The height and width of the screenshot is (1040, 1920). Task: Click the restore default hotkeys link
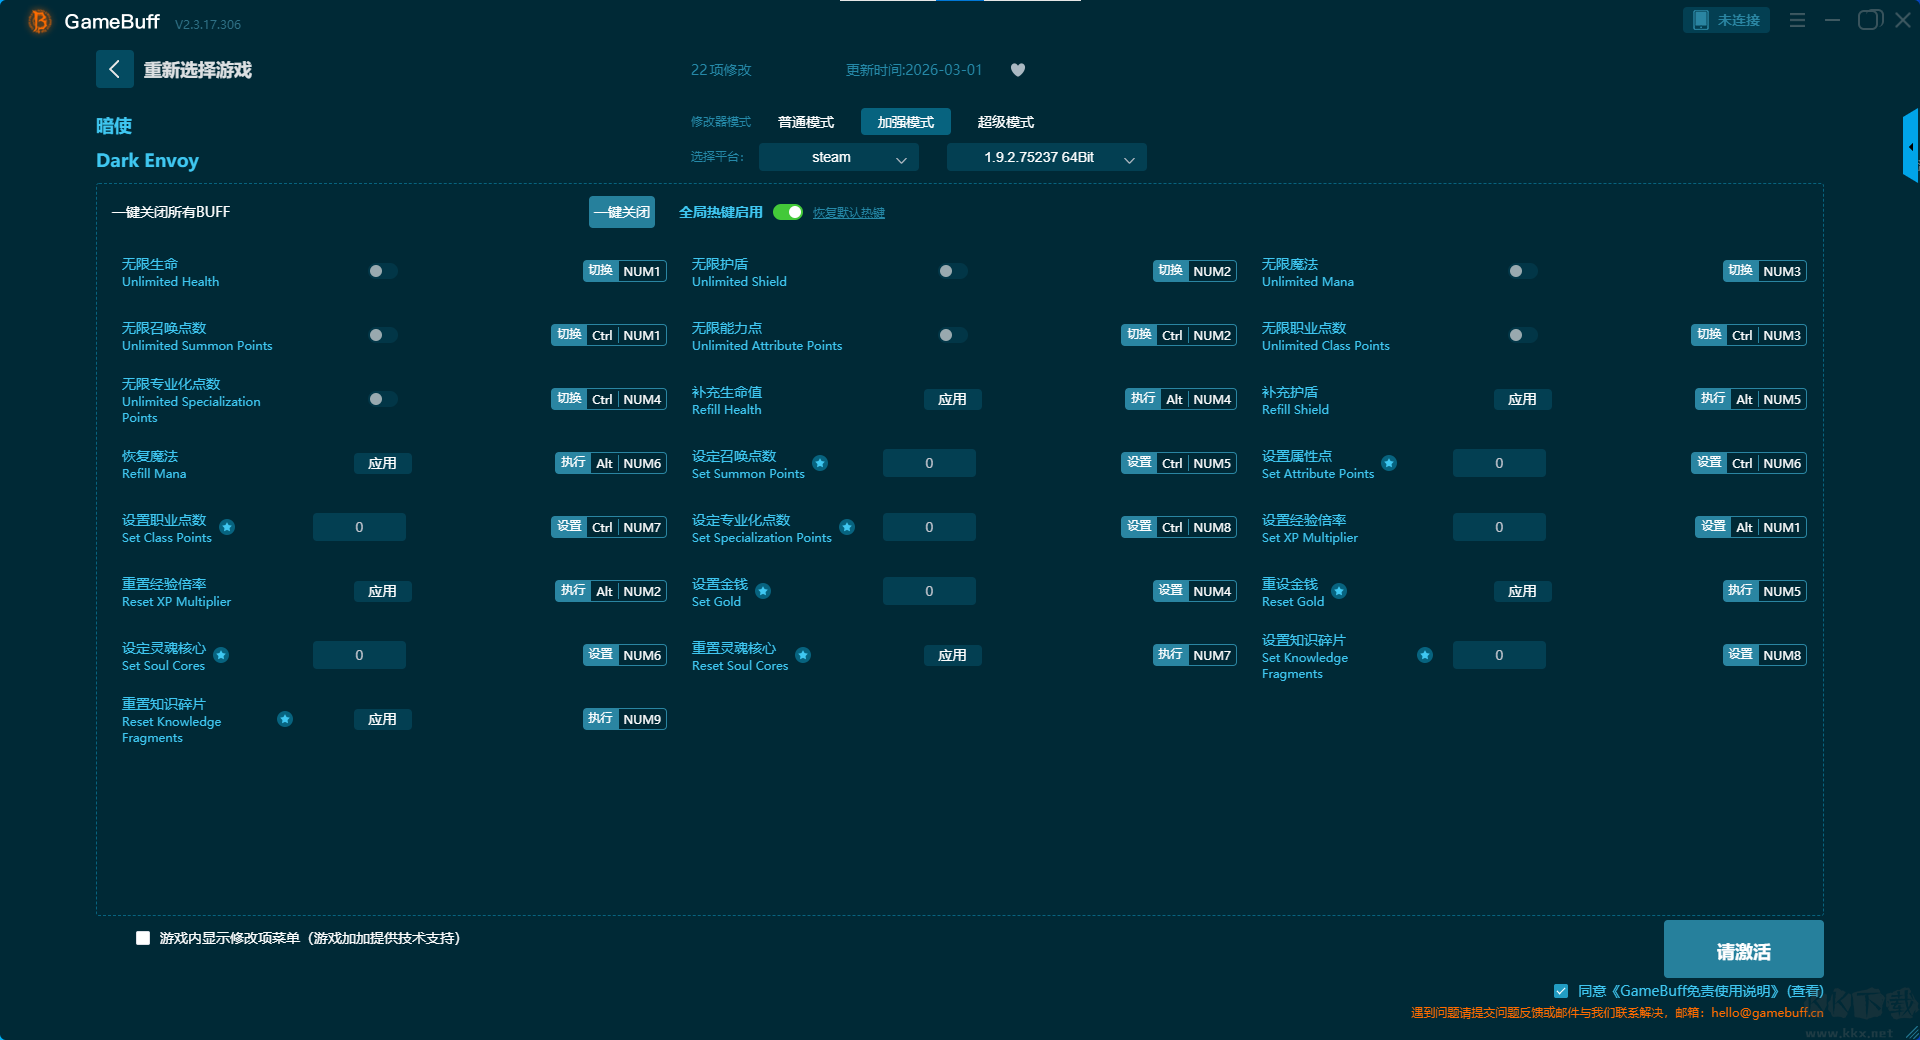point(848,213)
